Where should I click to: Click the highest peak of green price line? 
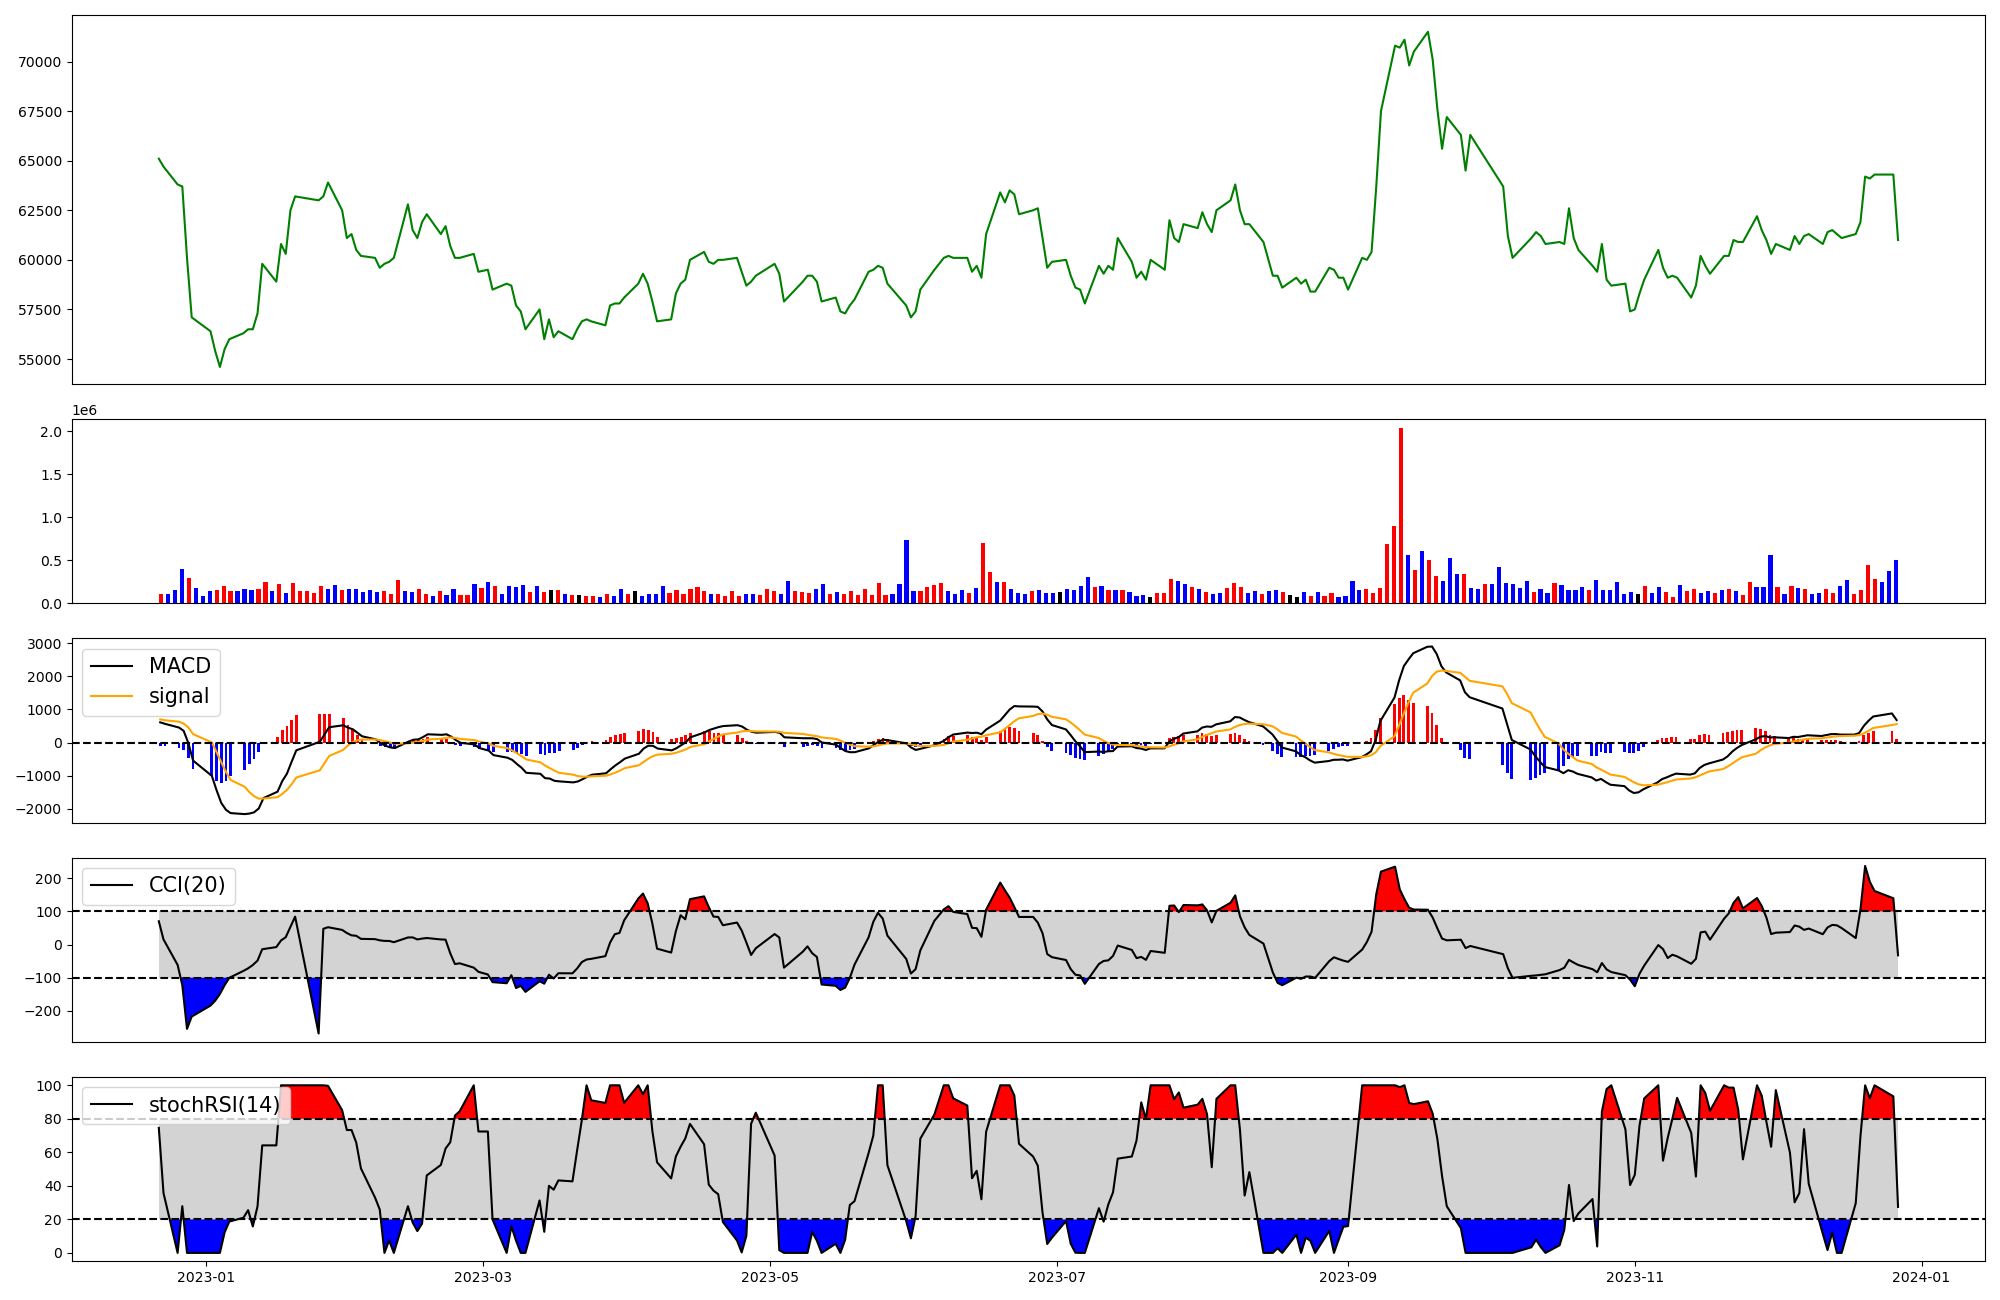[1427, 32]
